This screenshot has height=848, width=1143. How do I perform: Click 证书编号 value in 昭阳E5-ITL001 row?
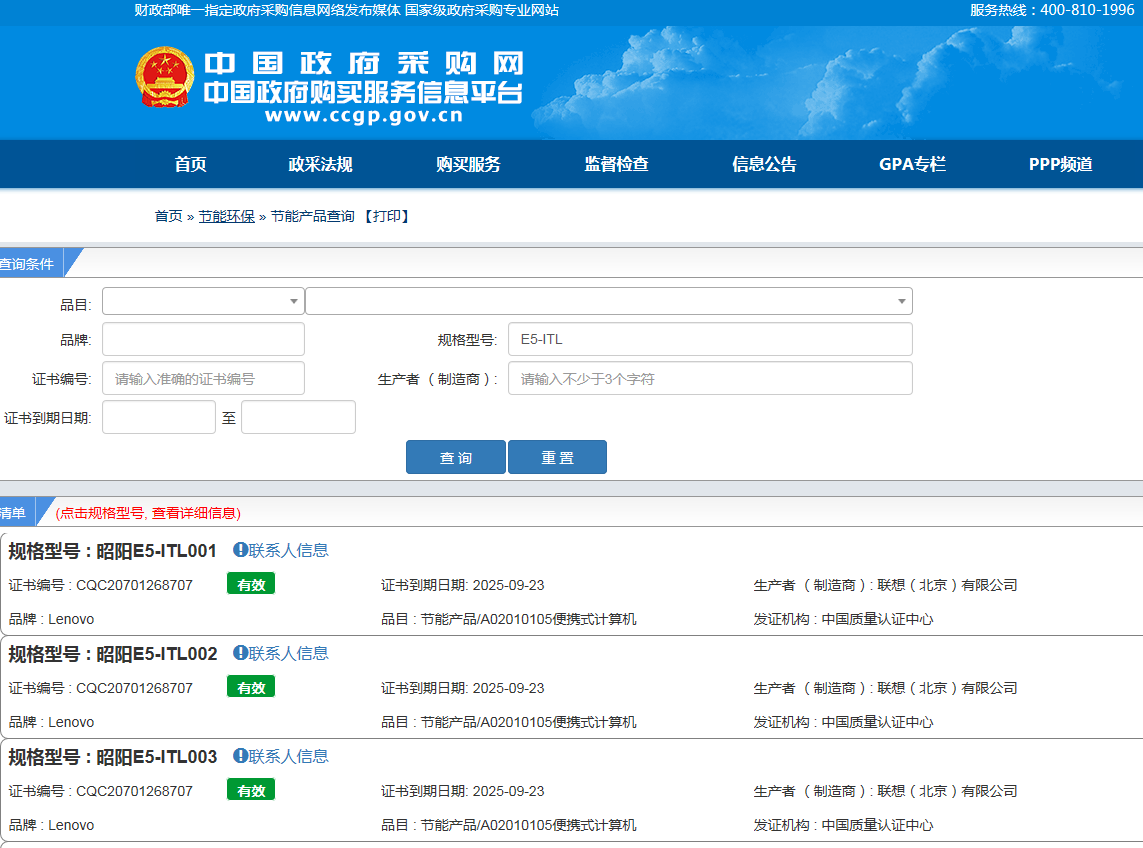tap(135, 586)
